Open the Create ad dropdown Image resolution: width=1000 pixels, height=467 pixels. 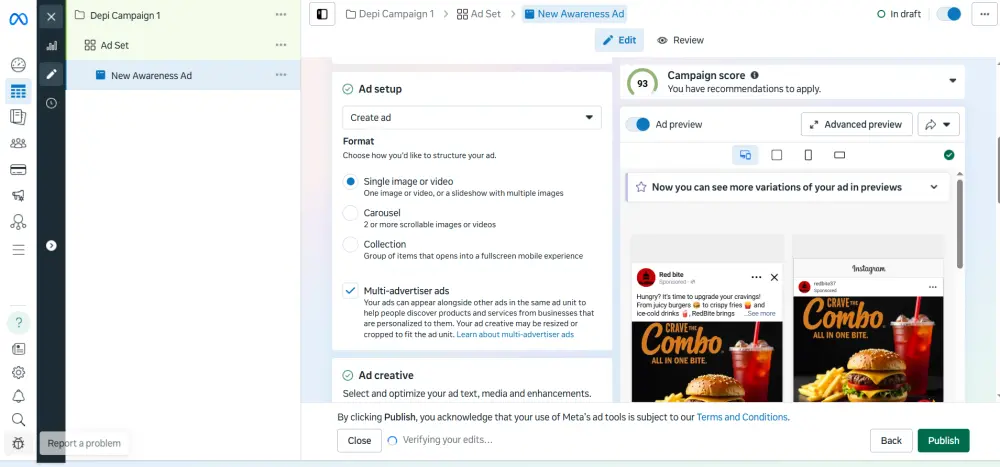(x=472, y=118)
